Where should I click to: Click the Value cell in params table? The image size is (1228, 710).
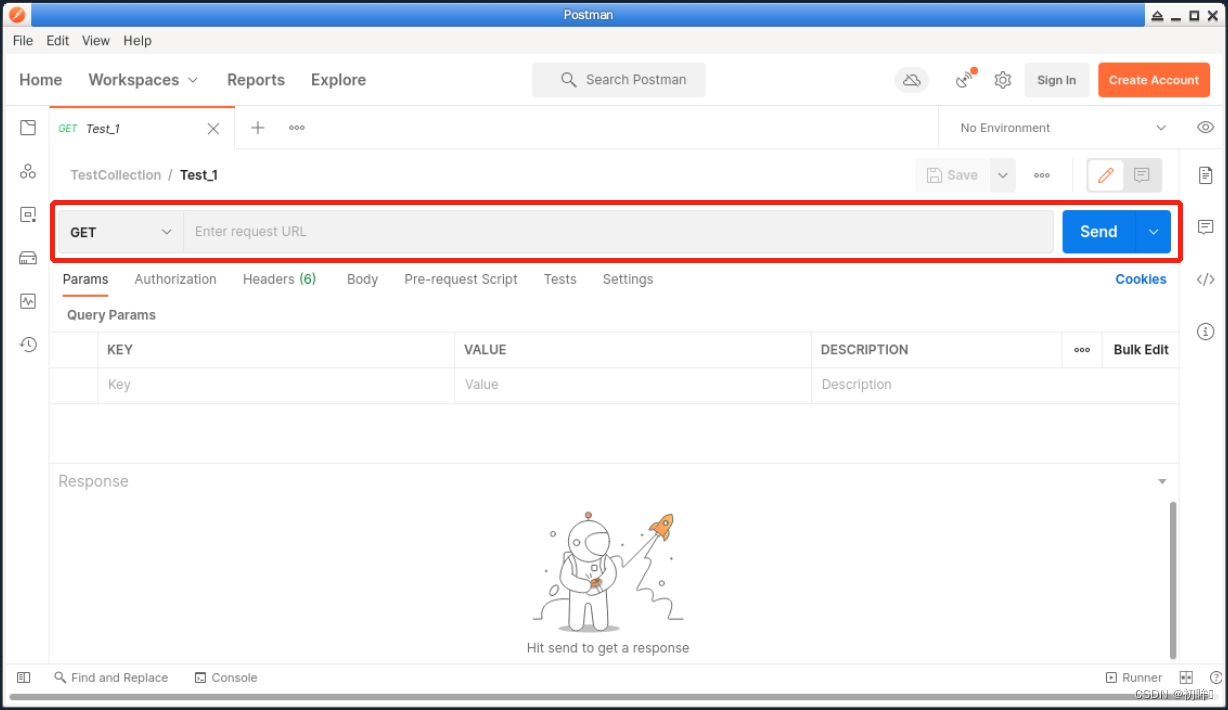633,385
